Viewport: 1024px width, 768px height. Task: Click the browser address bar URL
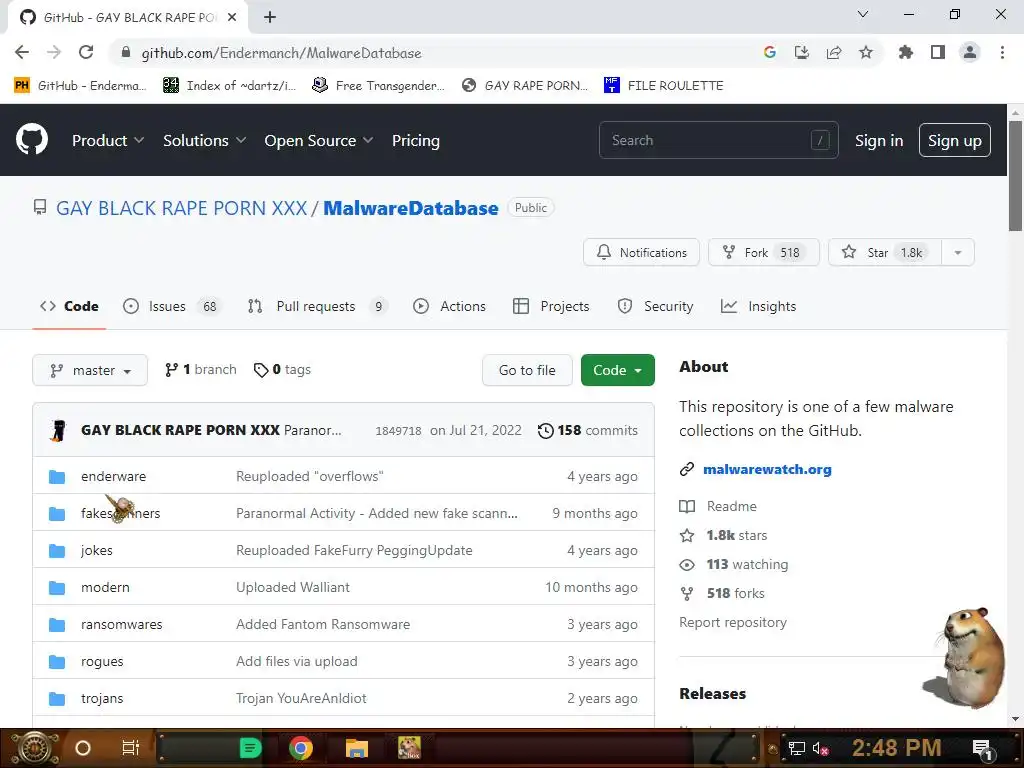click(281, 53)
